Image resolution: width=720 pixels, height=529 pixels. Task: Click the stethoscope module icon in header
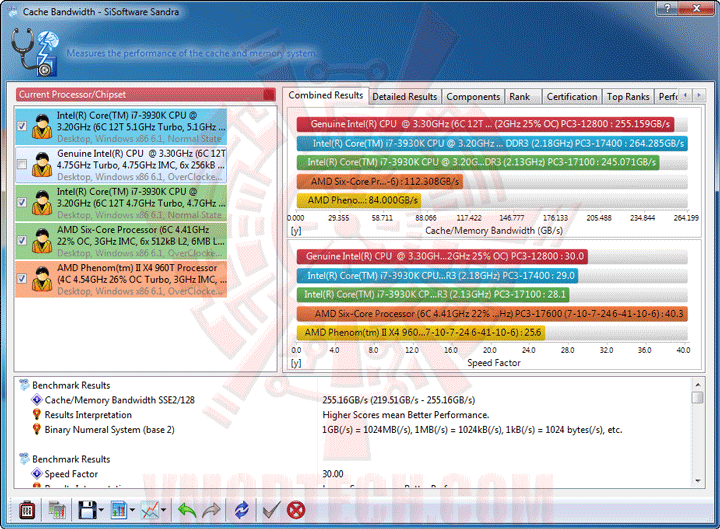tap(34, 51)
